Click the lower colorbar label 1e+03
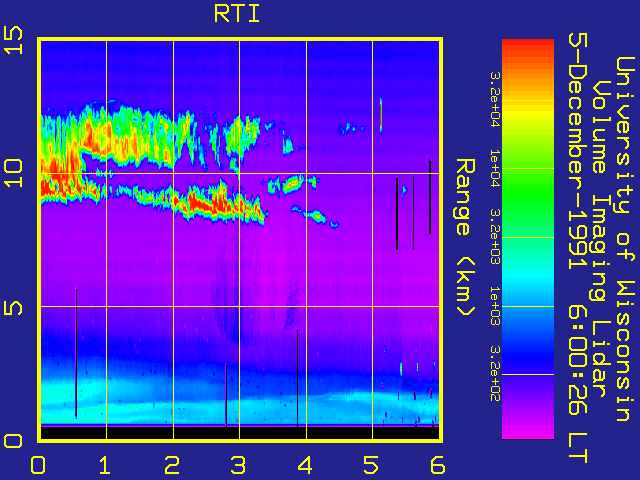Image resolution: width=640 pixels, height=480 pixels. pyautogui.click(x=495, y=306)
